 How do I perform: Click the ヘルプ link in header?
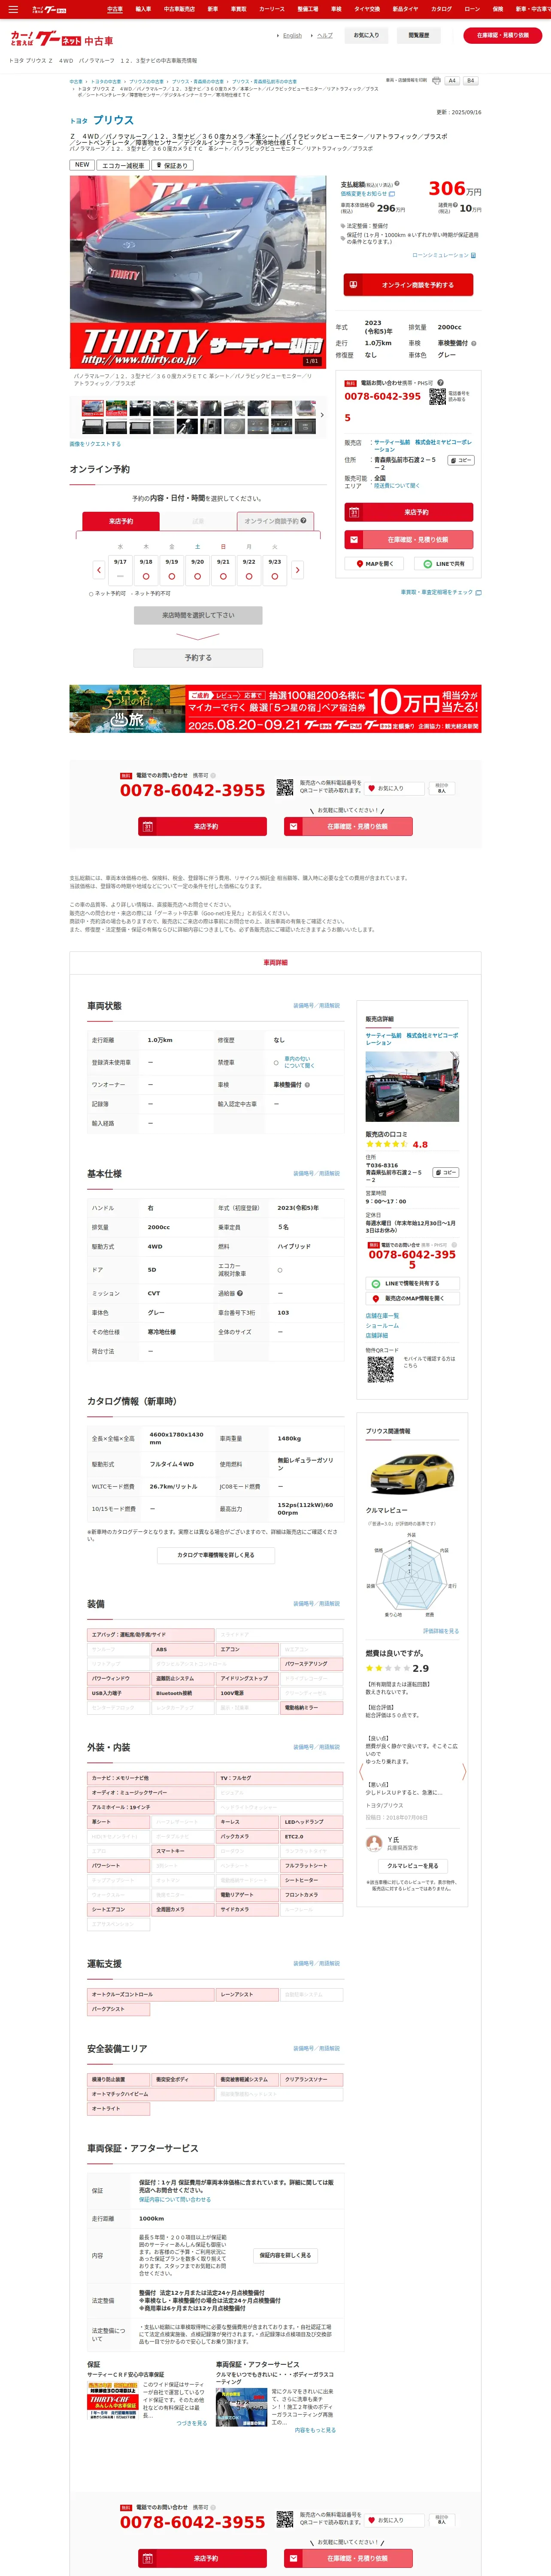tap(325, 35)
